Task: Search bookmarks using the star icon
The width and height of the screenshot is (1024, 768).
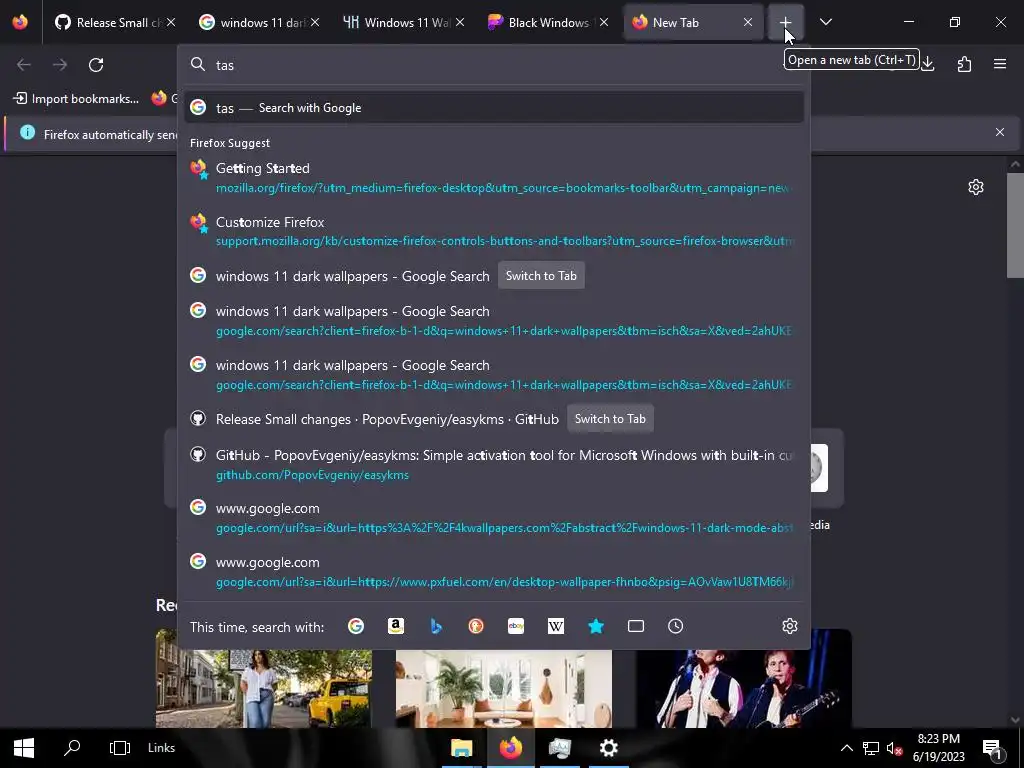Action: (x=596, y=626)
